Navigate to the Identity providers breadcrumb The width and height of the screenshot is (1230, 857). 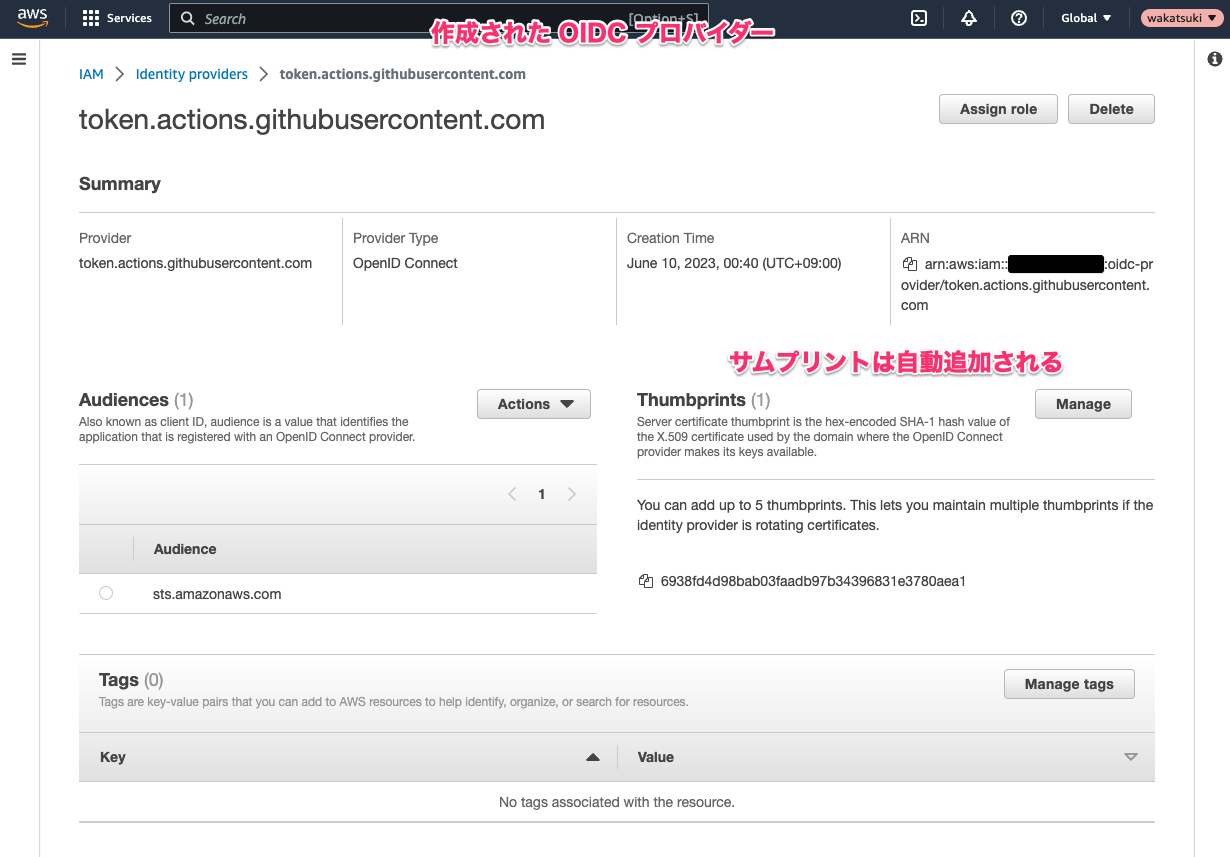(191, 73)
